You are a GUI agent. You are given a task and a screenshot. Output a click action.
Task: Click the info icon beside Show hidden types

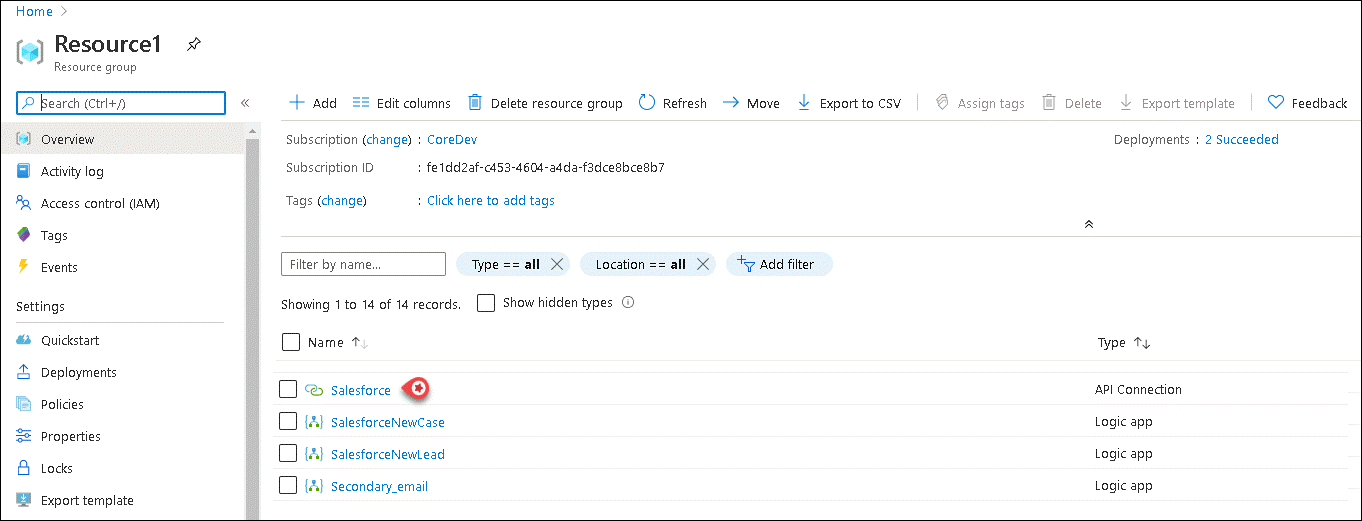tap(629, 303)
